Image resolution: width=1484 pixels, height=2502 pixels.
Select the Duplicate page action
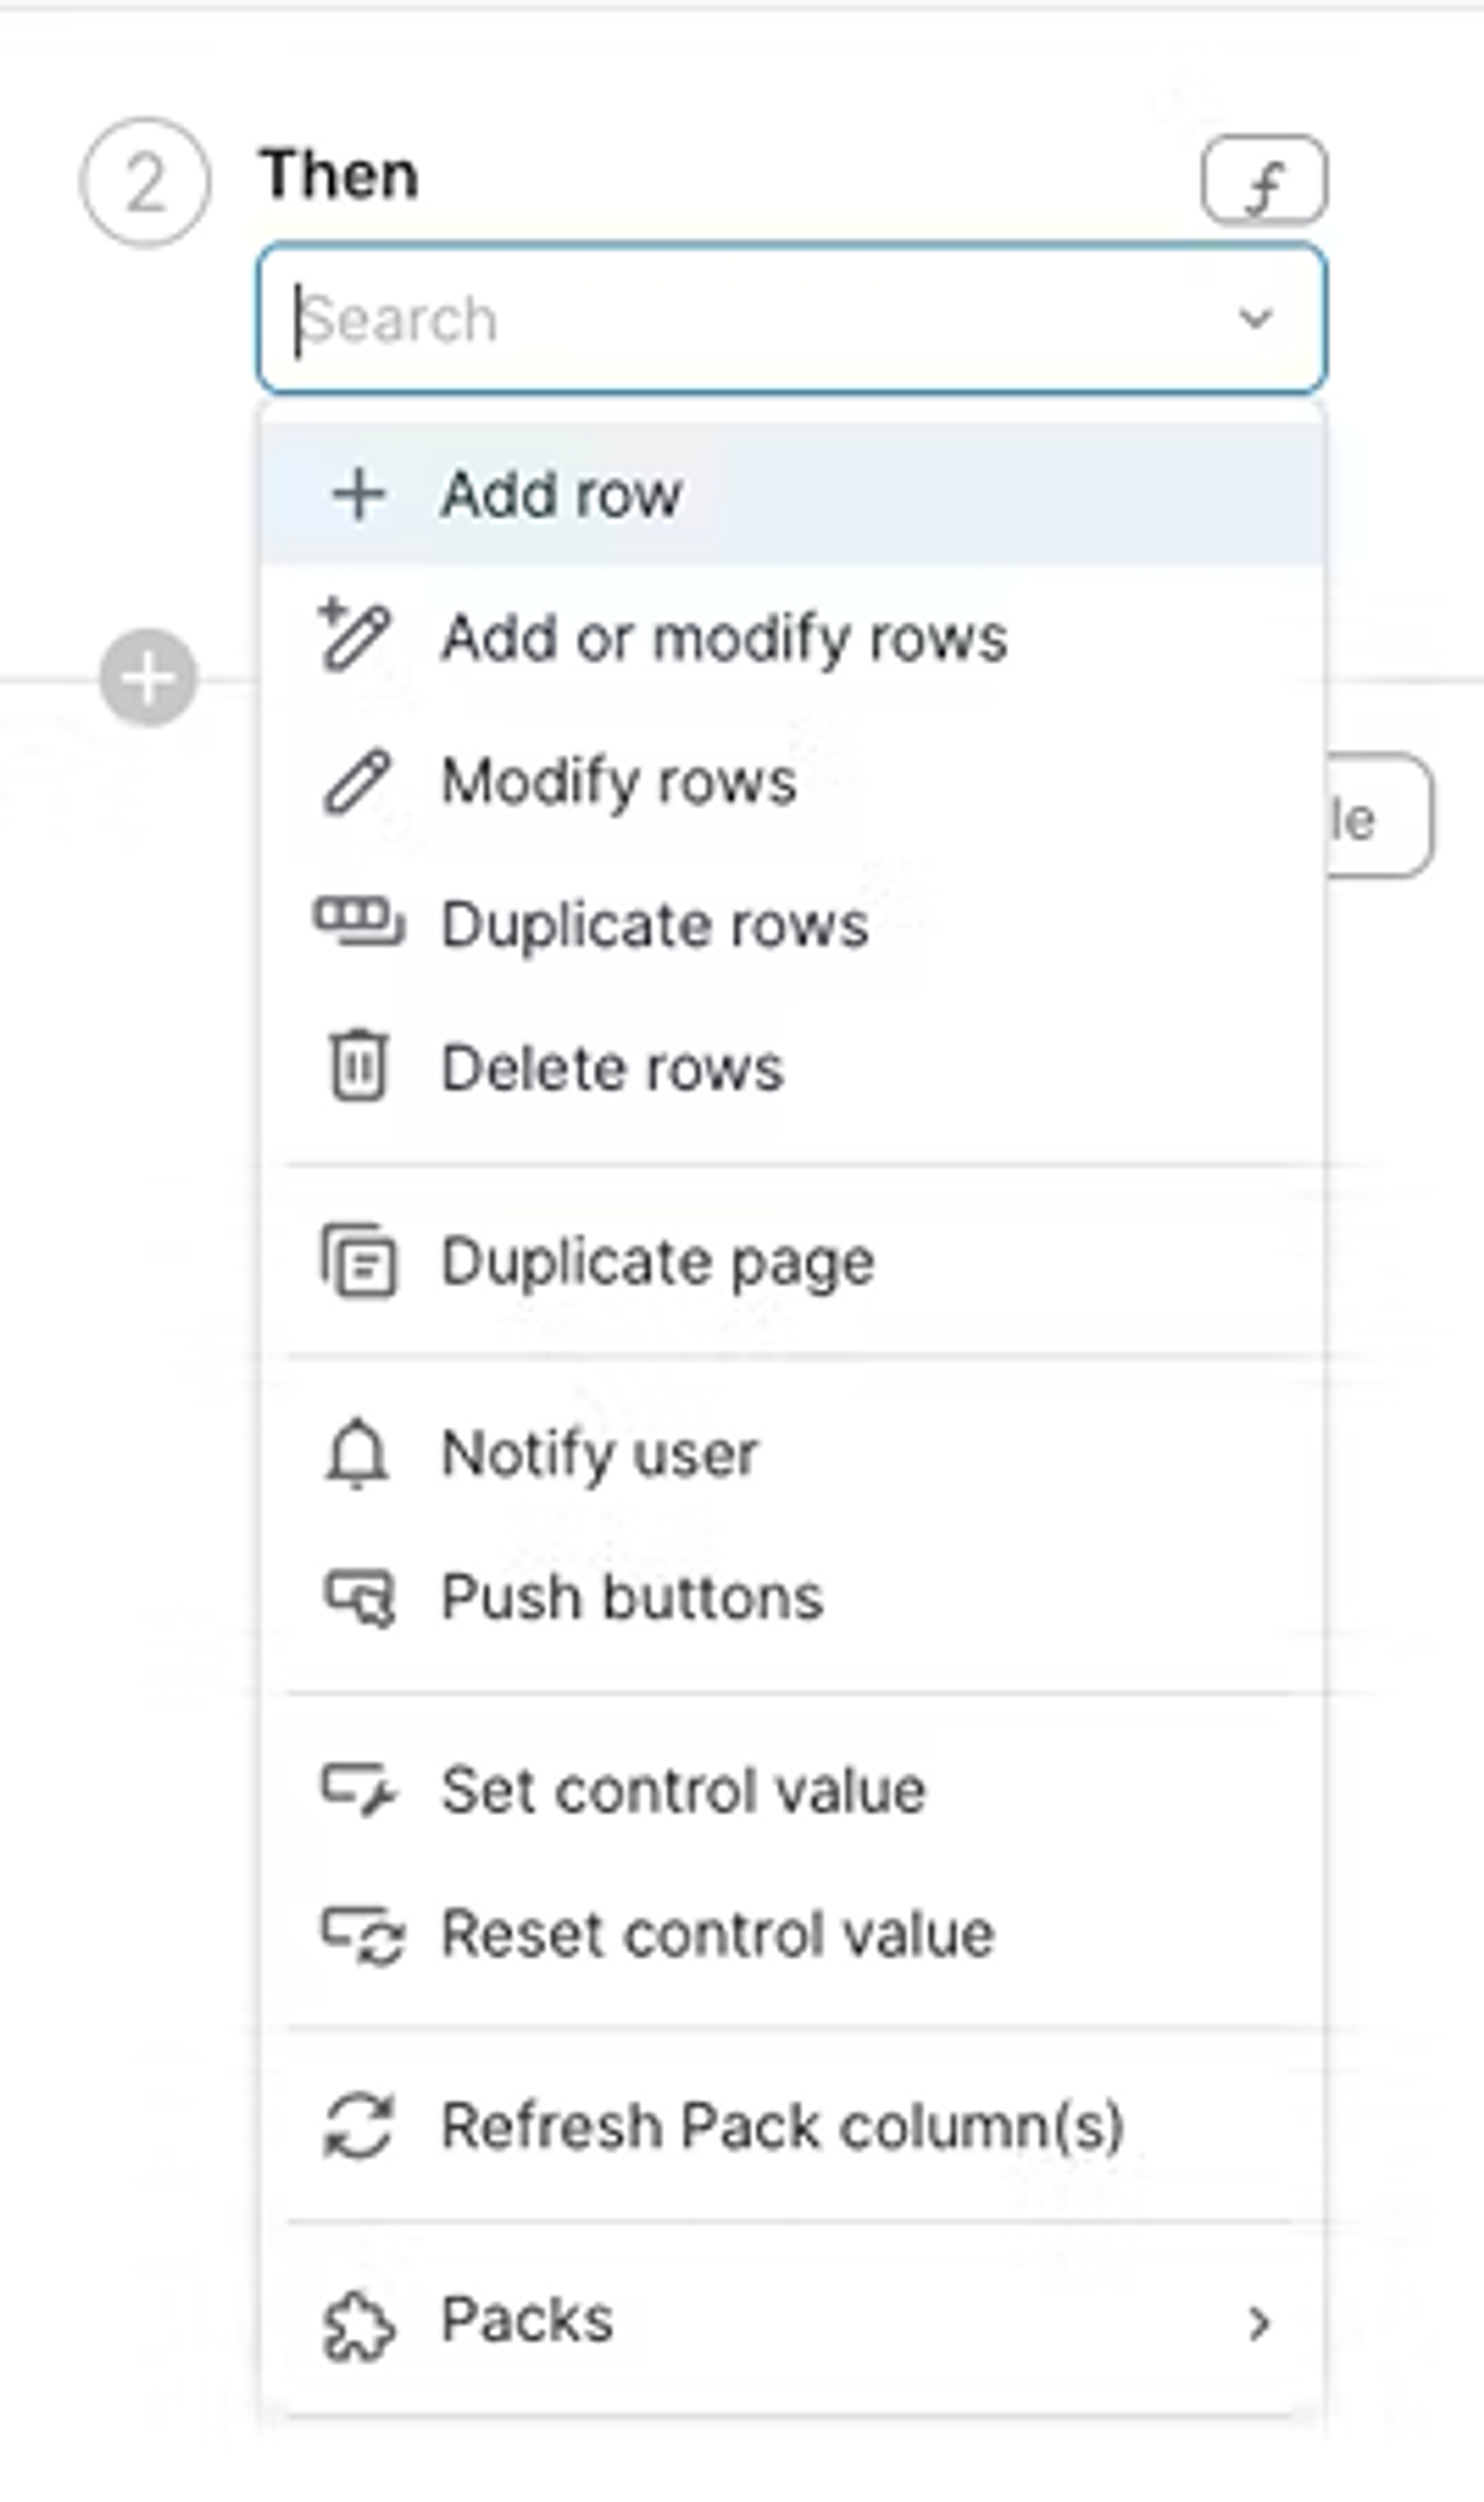pos(658,1262)
